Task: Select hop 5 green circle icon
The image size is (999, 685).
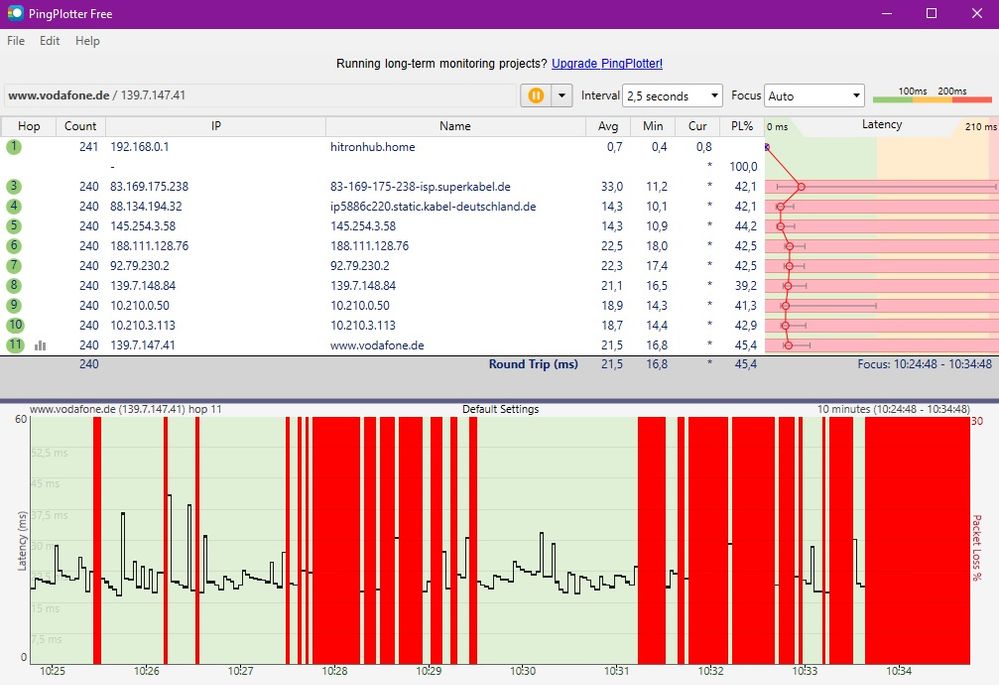Action: click(14, 226)
